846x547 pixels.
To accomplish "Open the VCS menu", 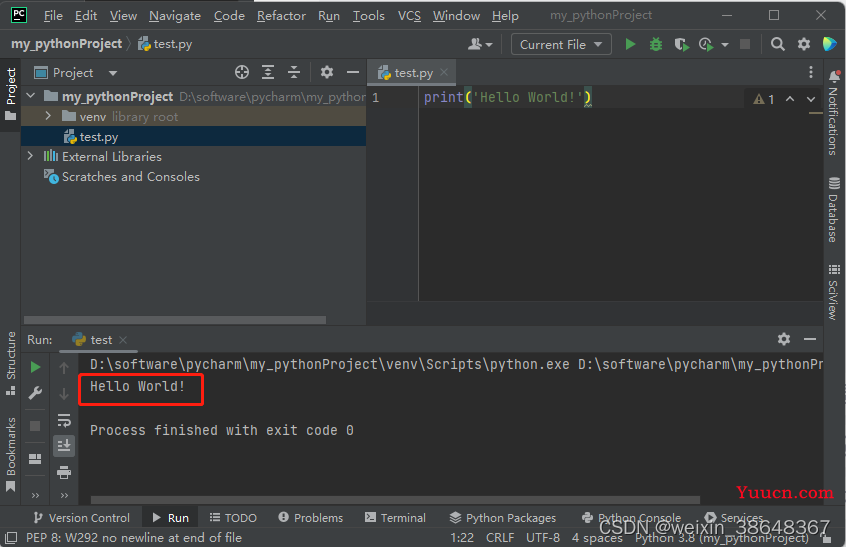I will 409,16.
